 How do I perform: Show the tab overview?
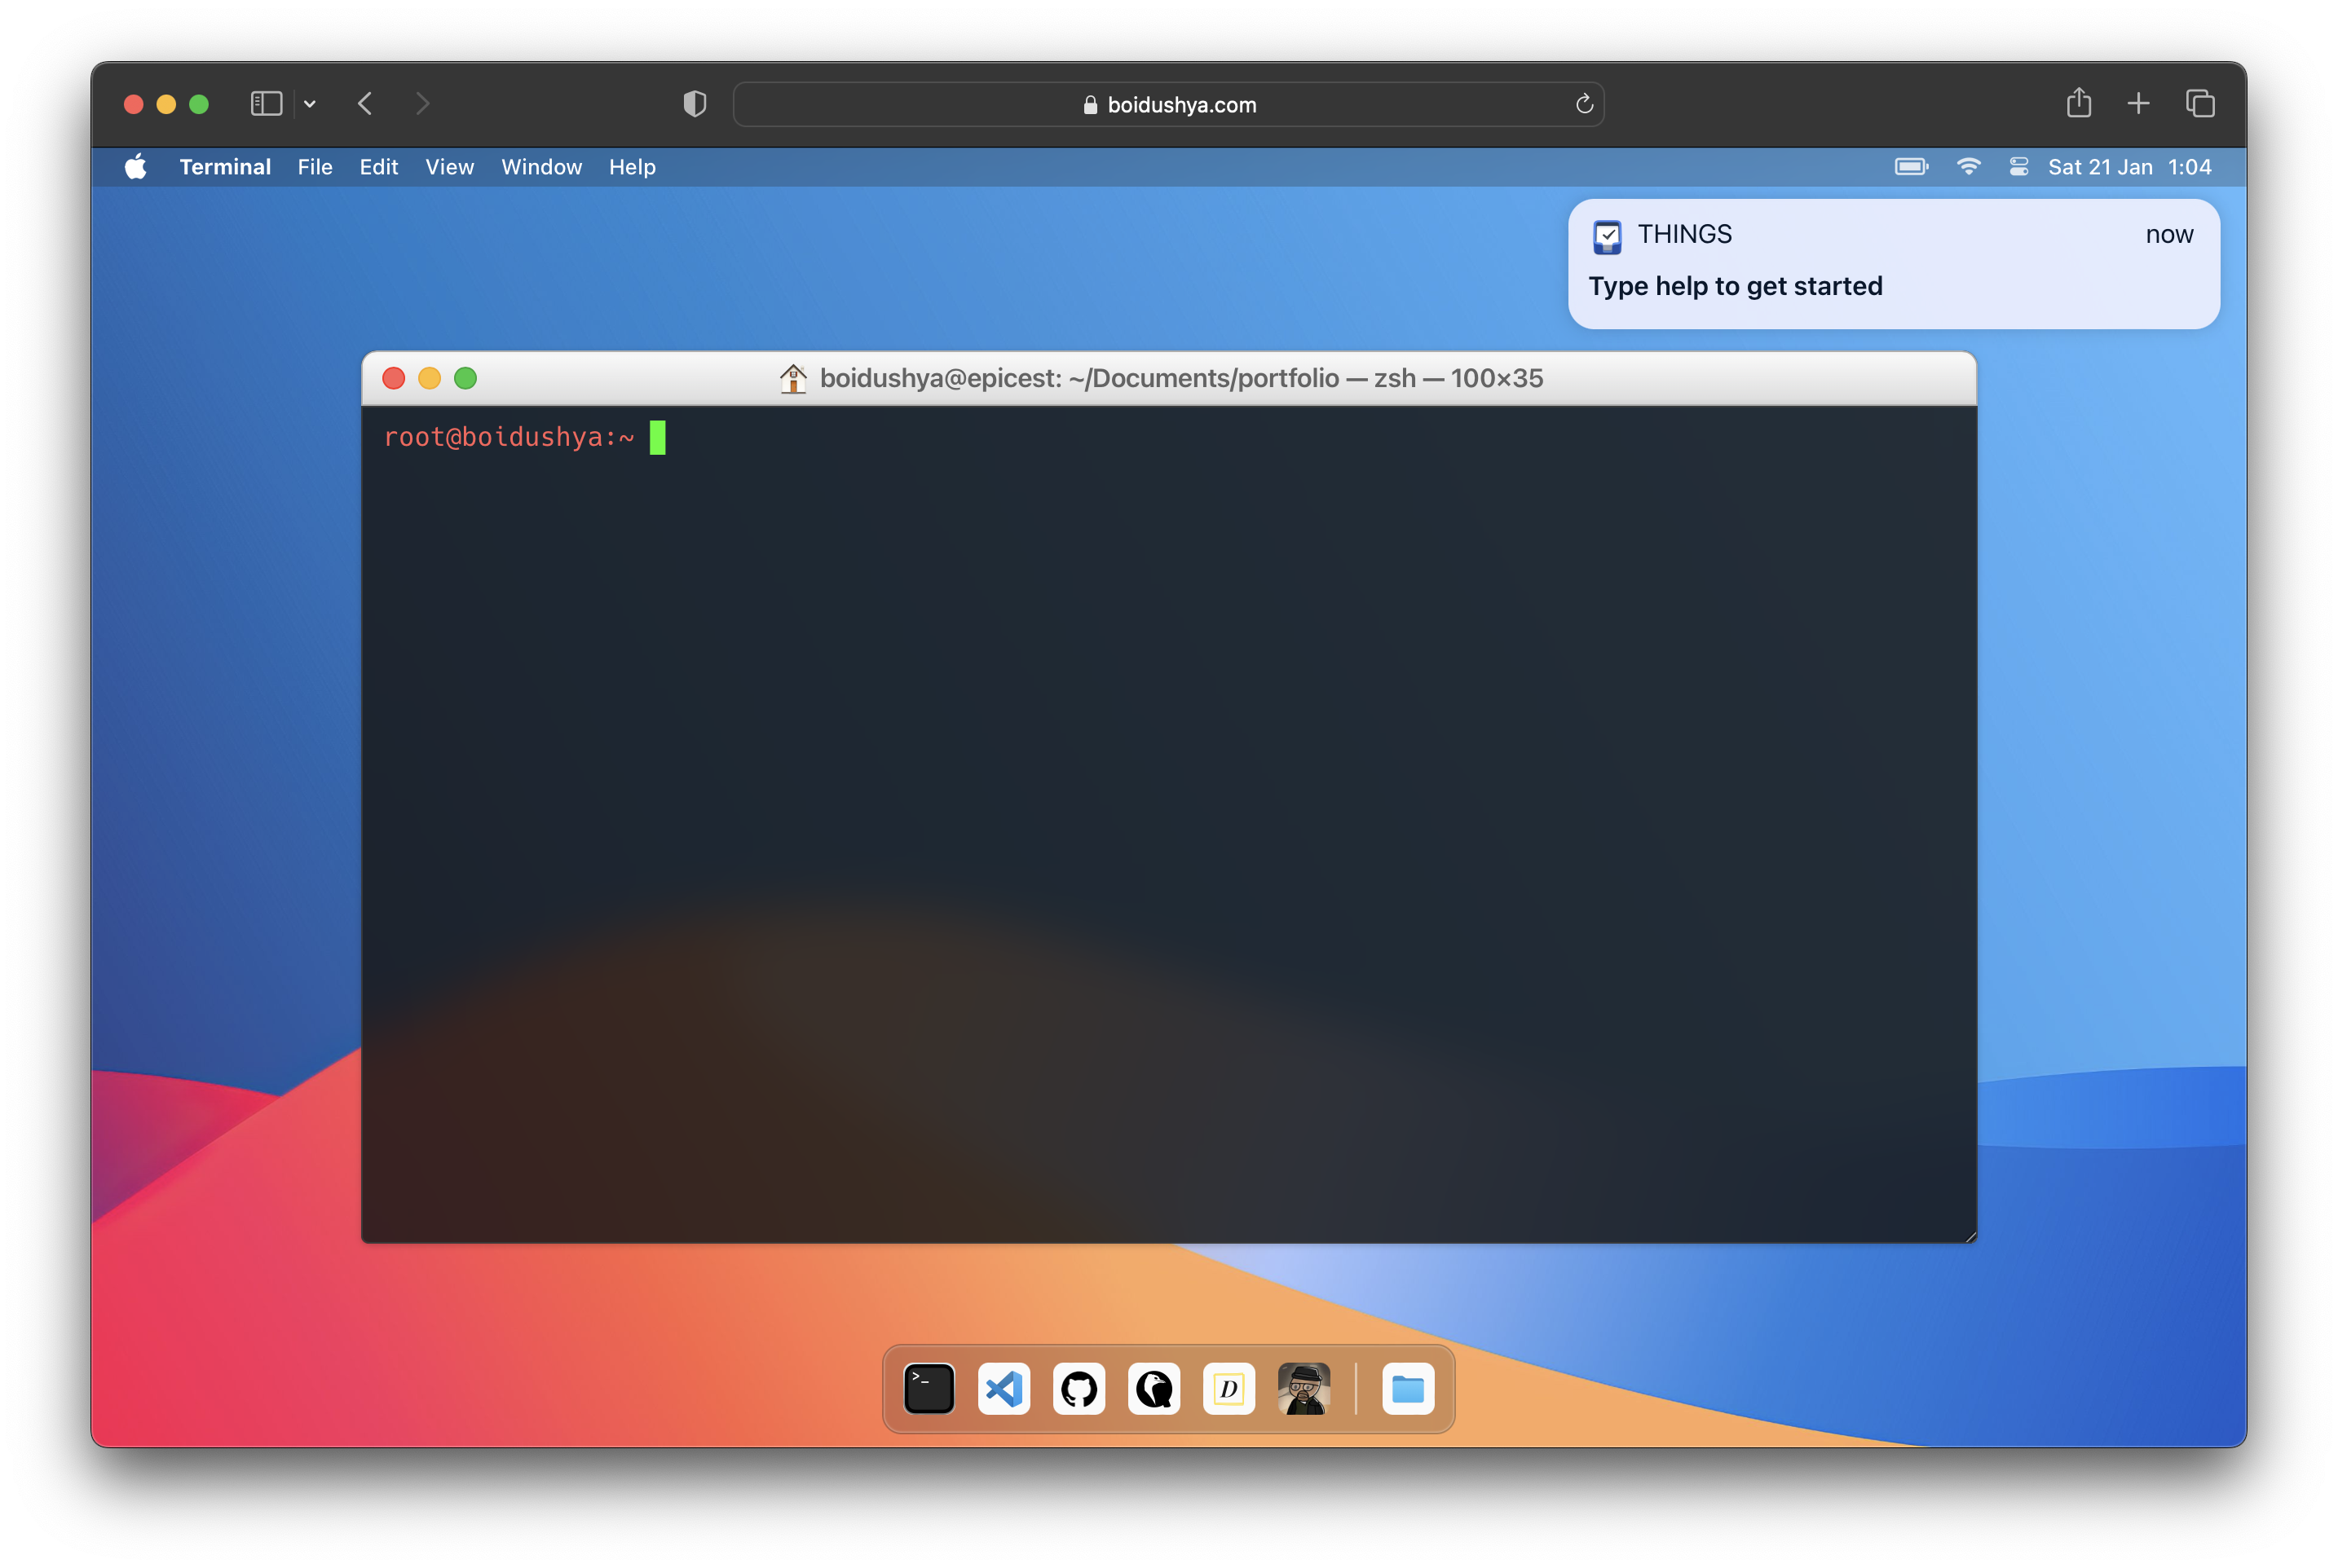coord(2200,103)
